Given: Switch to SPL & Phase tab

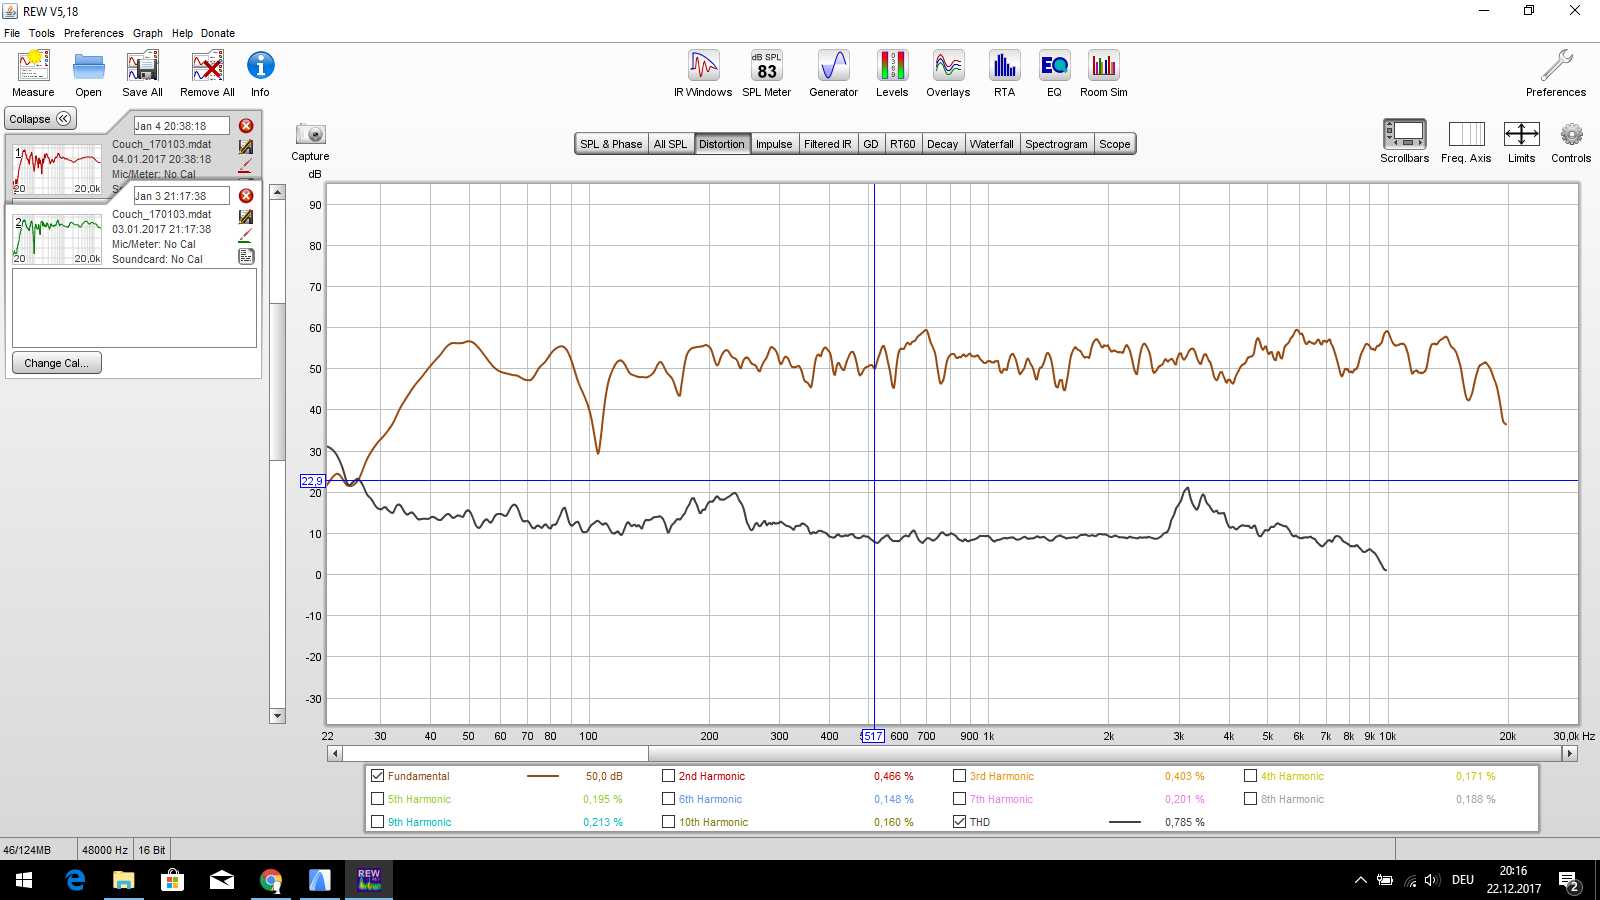Looking at the screenshot, I should 611,144.
